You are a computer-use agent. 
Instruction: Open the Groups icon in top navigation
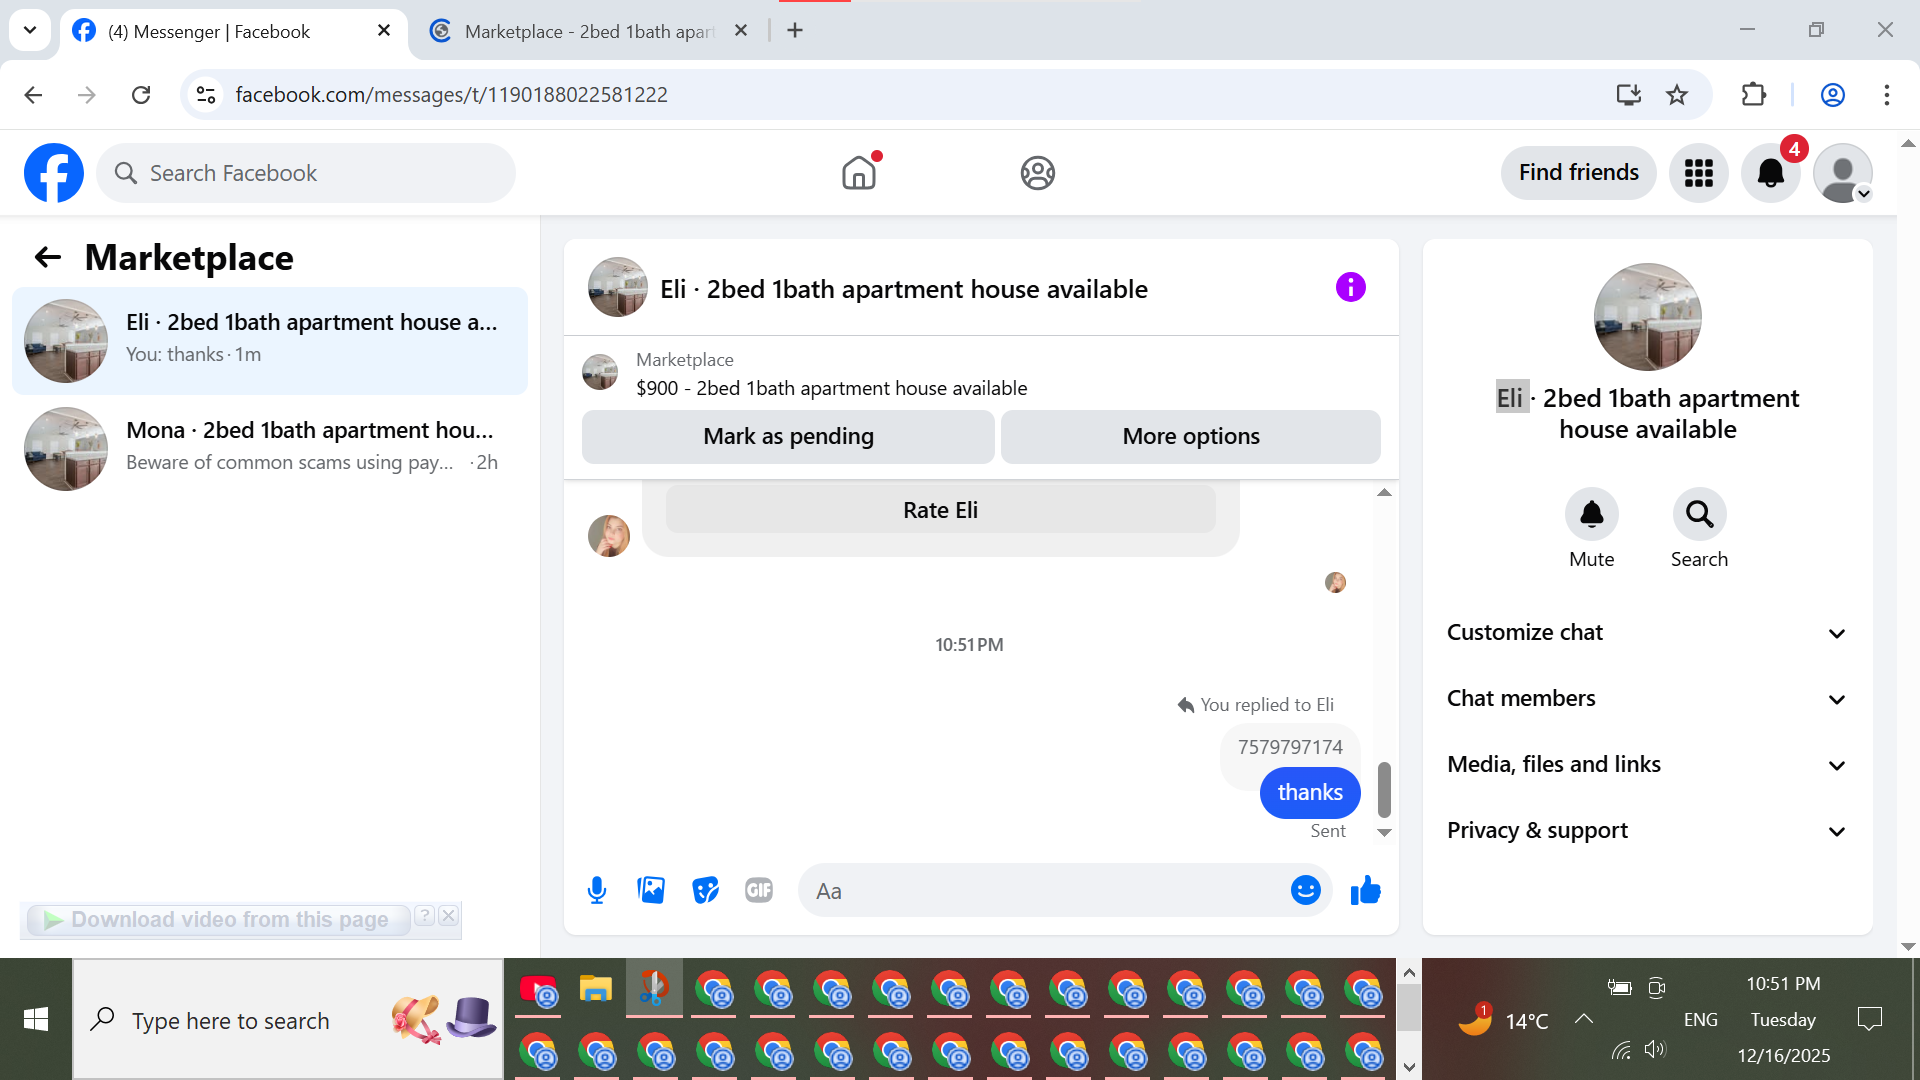pos(1038,173)
